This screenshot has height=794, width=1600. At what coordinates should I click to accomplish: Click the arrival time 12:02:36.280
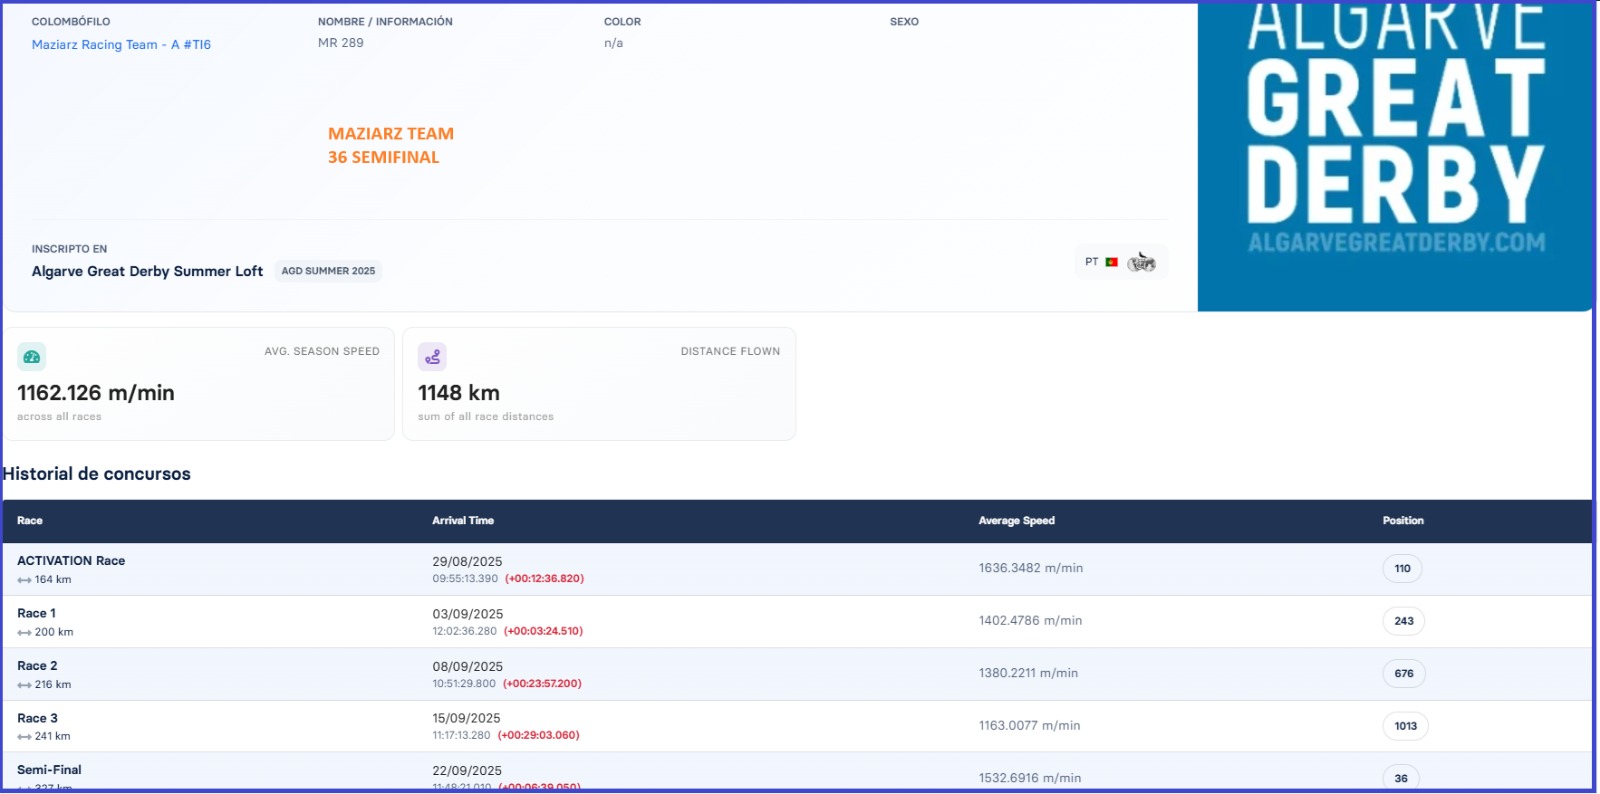coord(464,631)
